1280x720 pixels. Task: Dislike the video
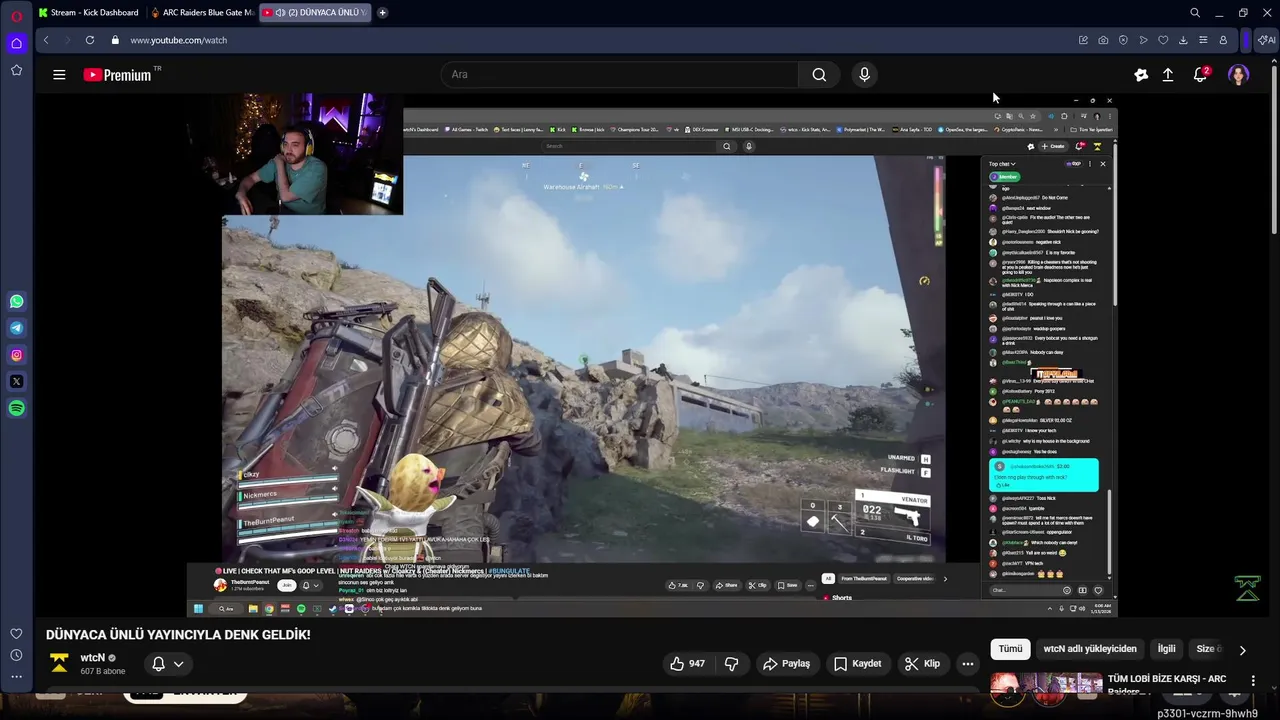731,663
